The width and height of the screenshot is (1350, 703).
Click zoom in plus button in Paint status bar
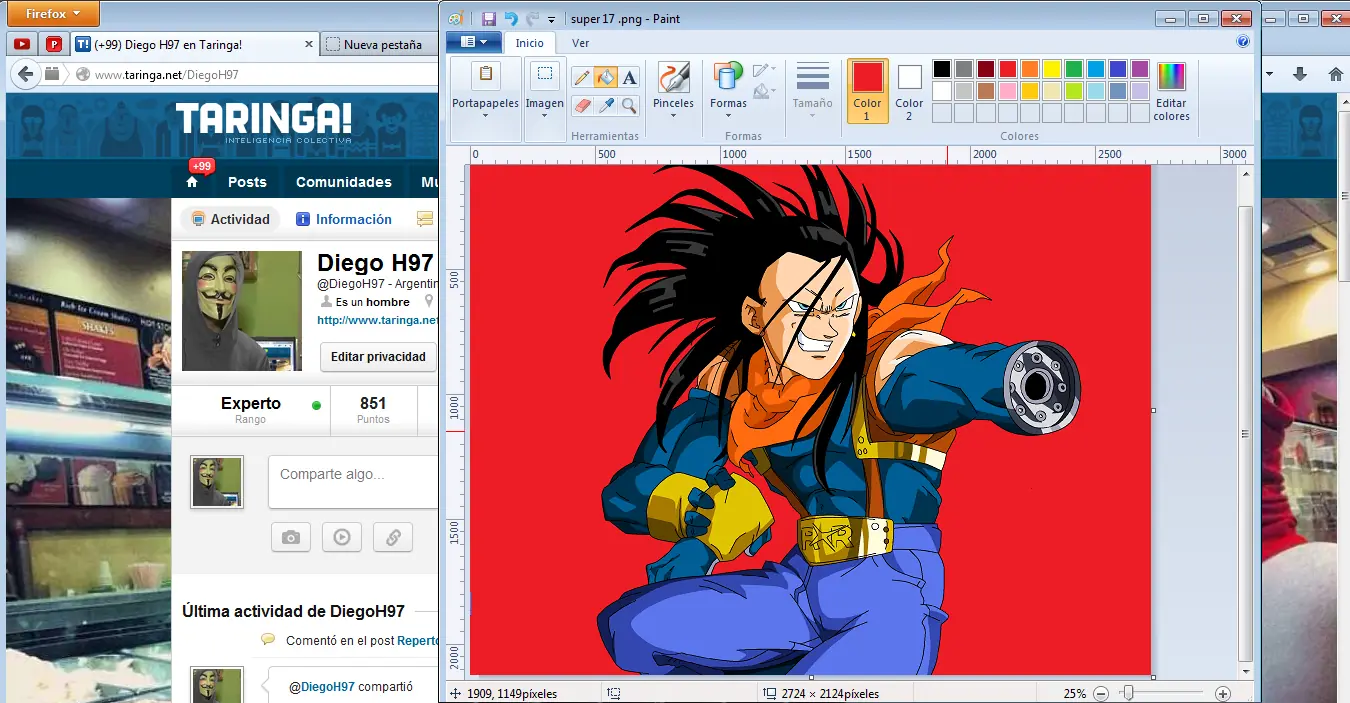[x=1222, y=693]
